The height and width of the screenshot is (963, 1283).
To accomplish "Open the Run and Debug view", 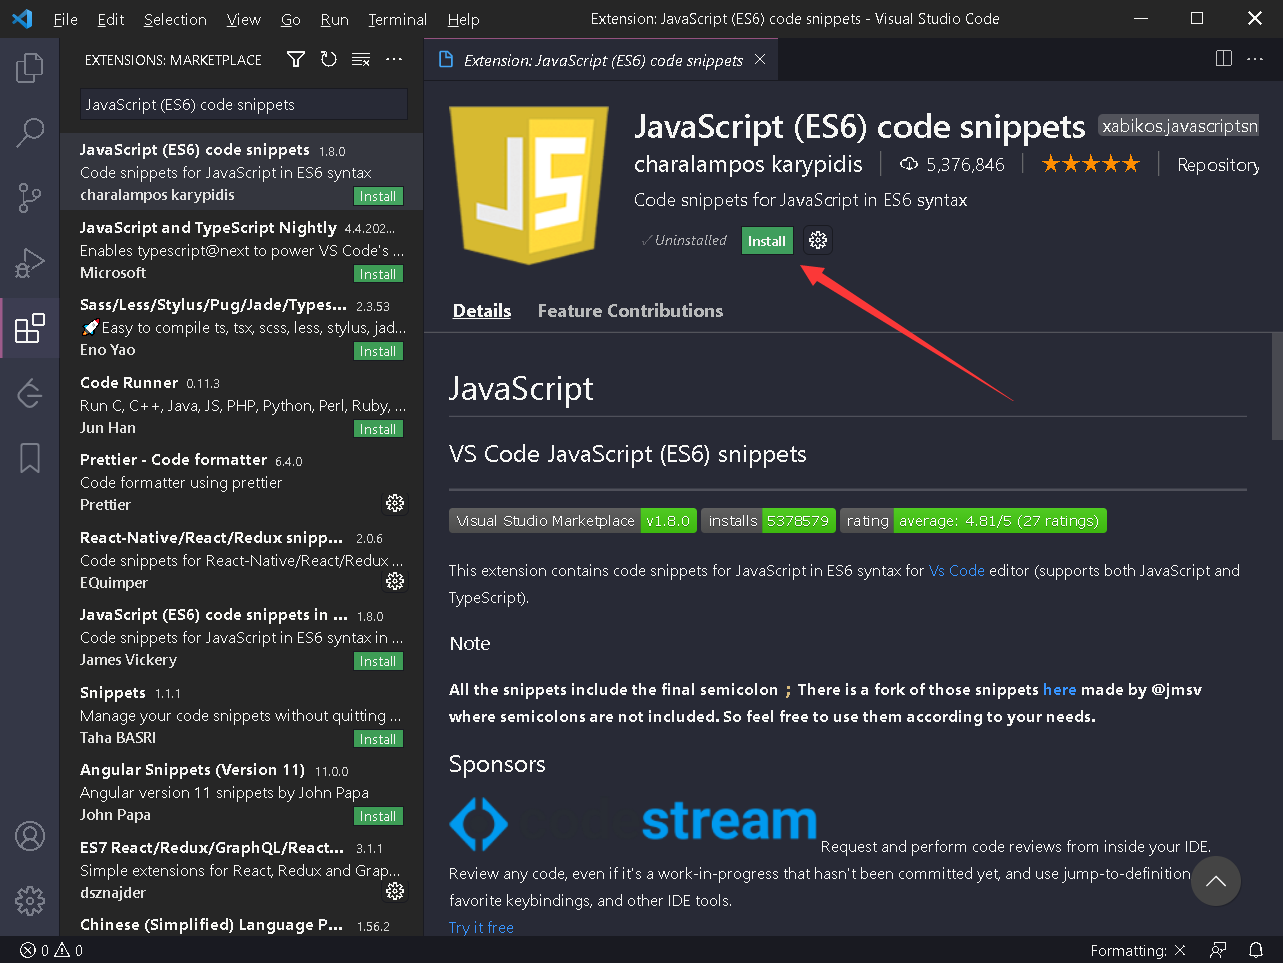I will (x=30, y=262).
